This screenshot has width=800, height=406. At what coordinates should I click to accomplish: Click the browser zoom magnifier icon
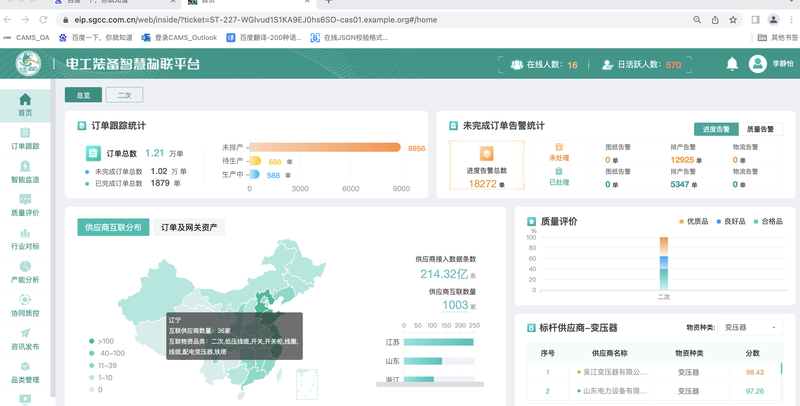[697, 20]
